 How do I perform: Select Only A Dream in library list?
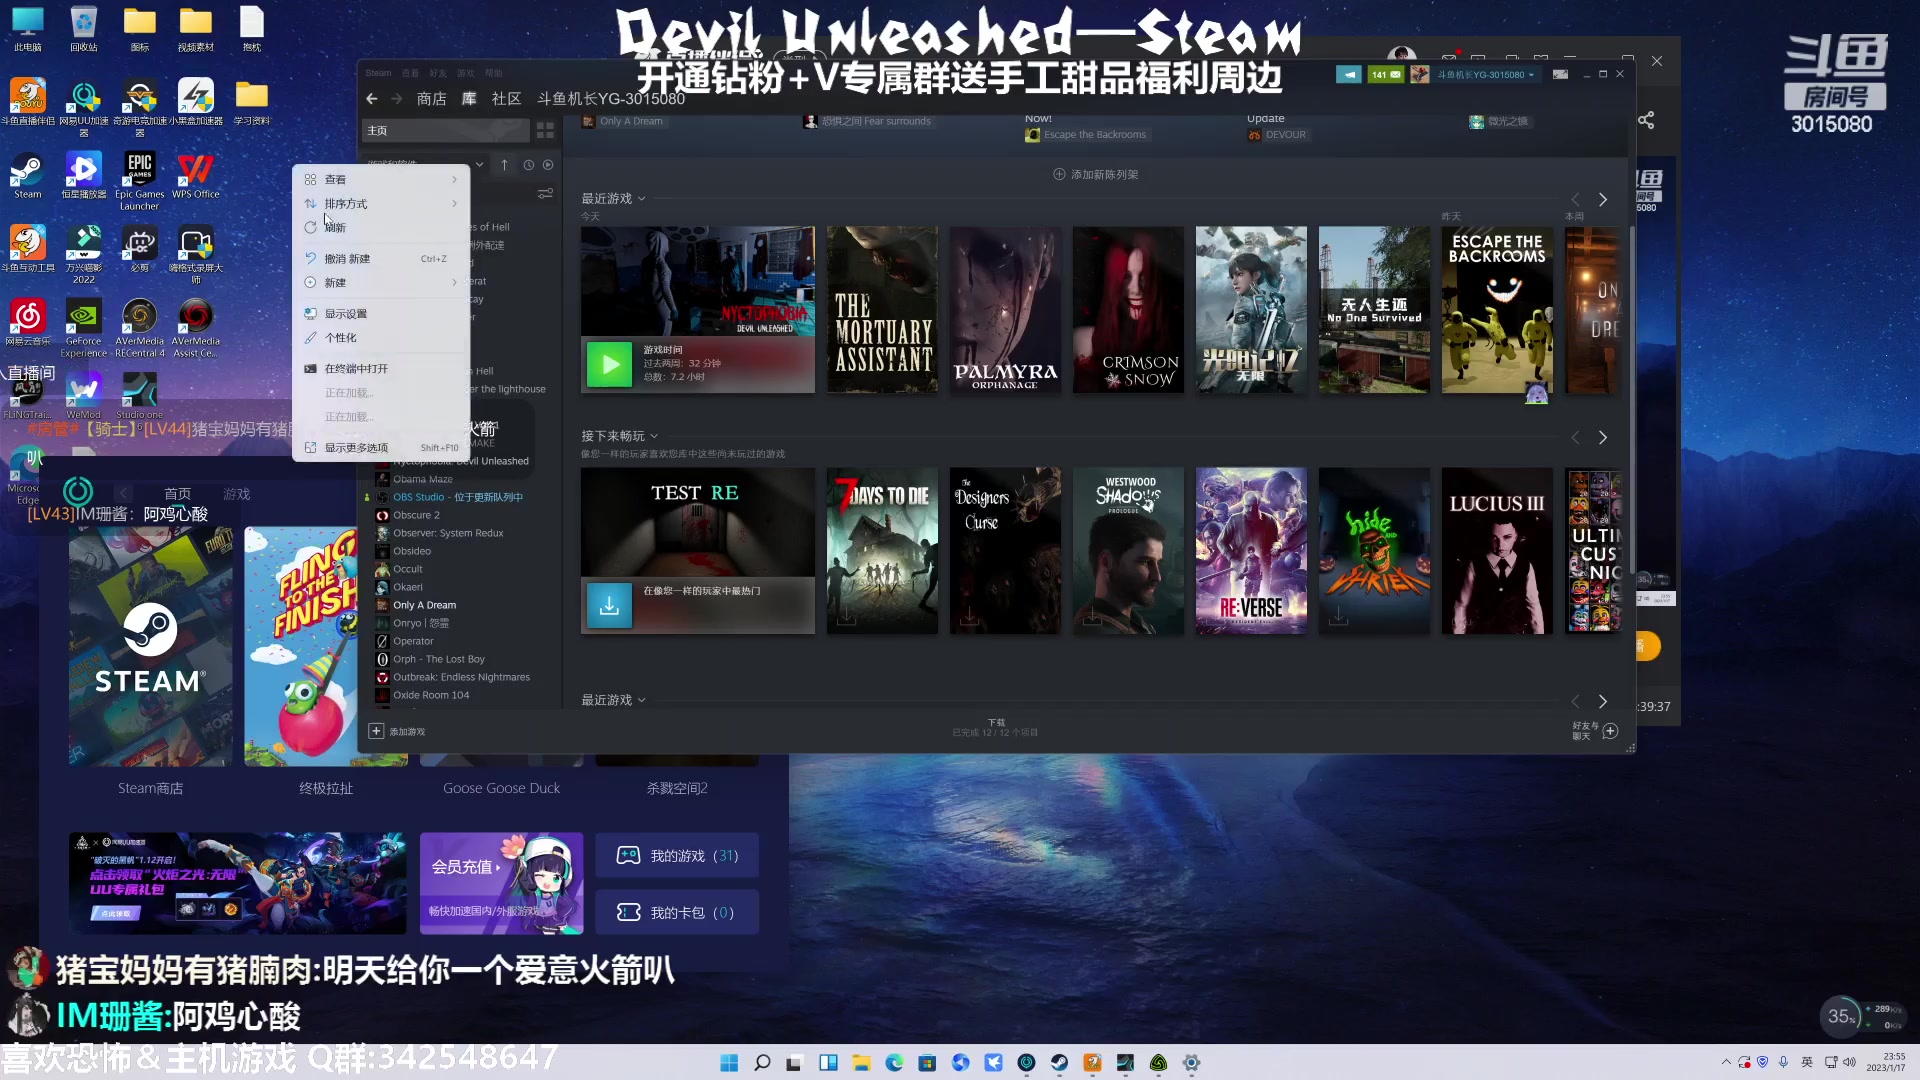[x=424, y=605]
